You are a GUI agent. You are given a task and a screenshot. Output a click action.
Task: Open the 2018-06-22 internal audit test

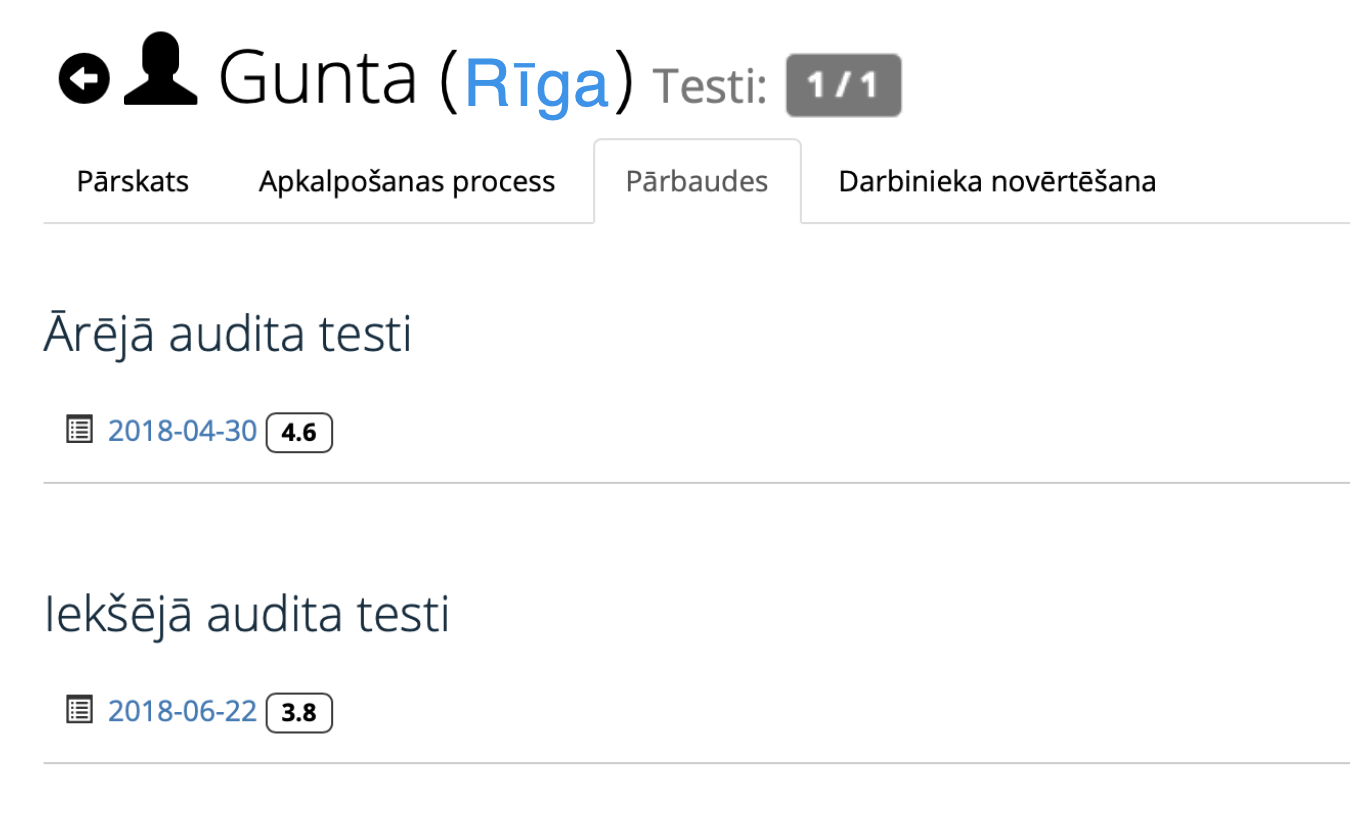point(181,710)
